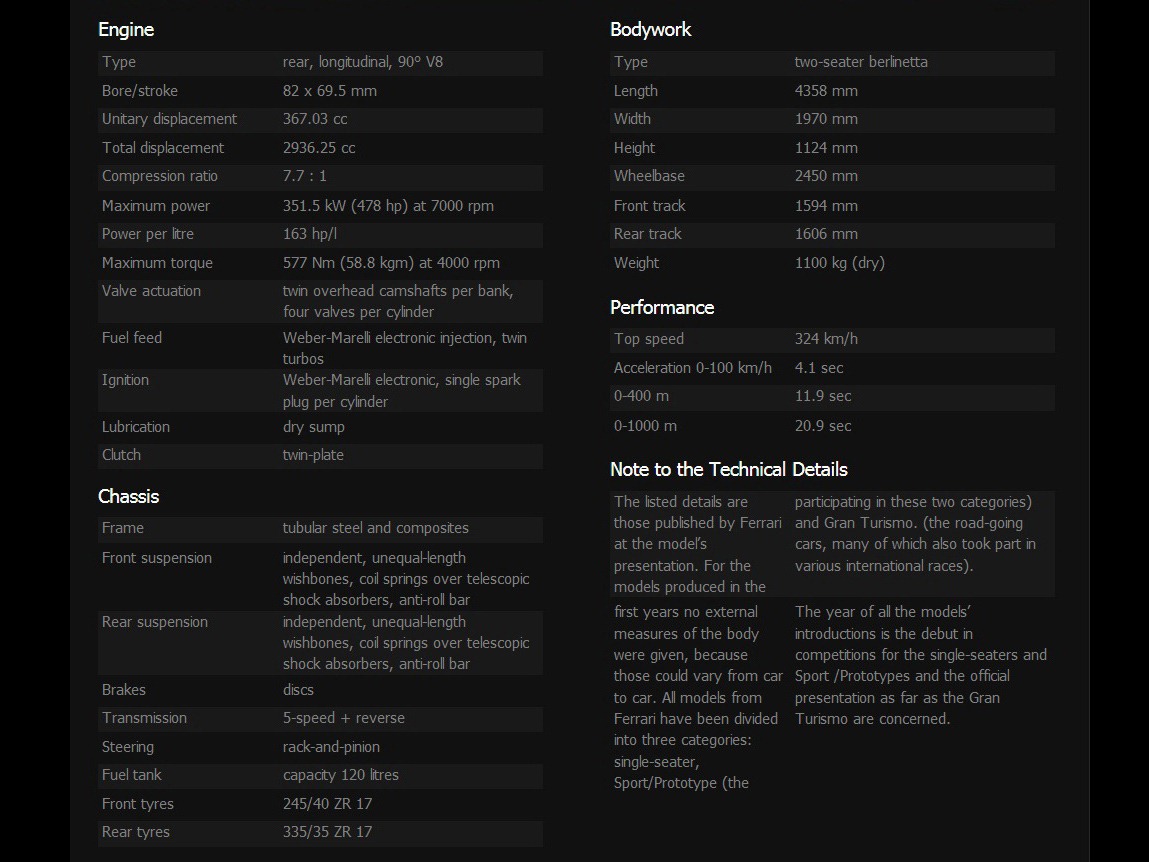Select the Total displacement row label

click(x=163, y=148)
